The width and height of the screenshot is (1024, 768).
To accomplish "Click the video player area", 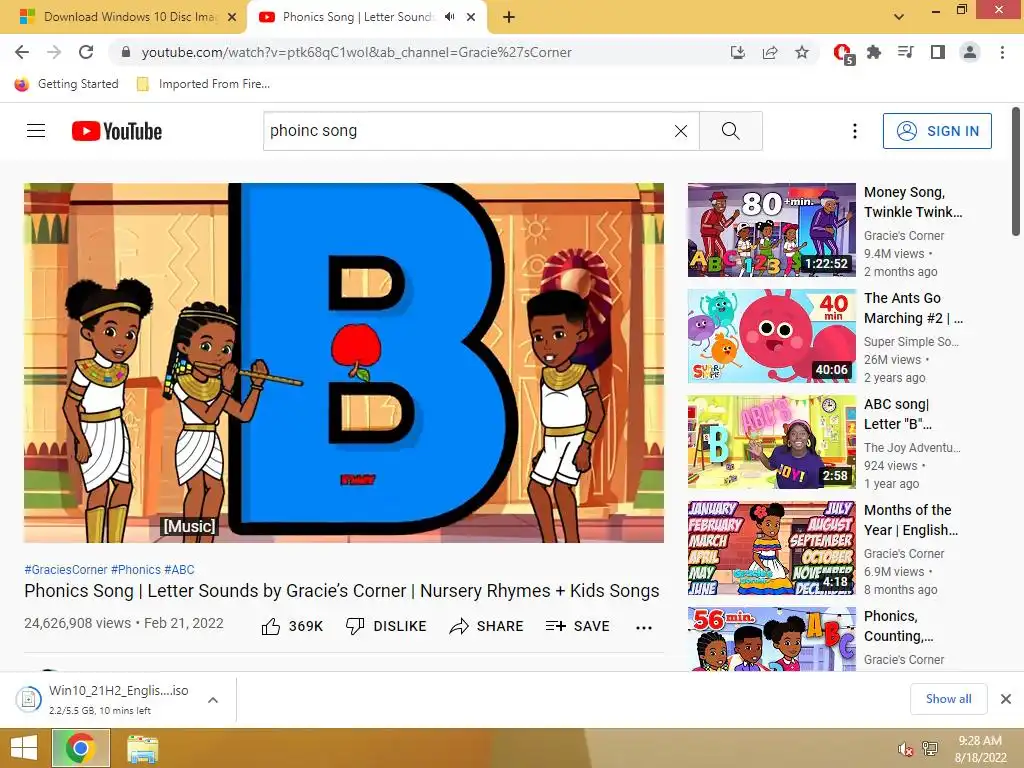I will pos(344,362).
